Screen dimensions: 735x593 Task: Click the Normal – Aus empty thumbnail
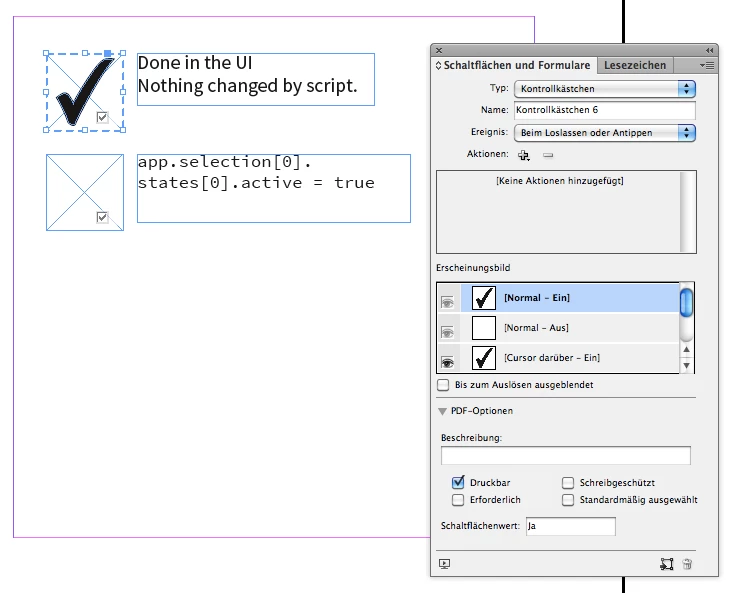click(x=484, y=328)
